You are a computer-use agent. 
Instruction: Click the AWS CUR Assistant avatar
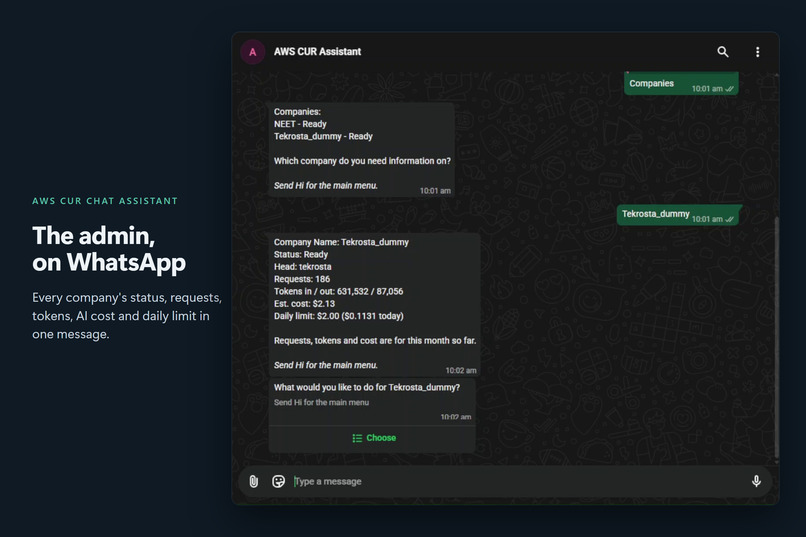(252, 52)
